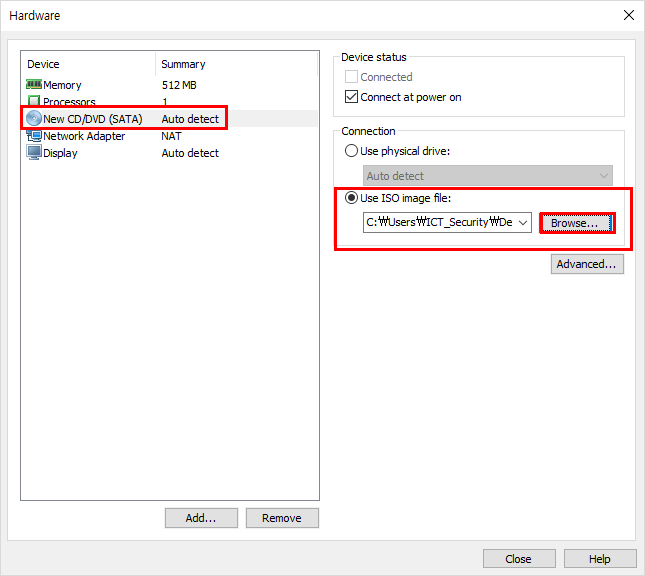The image size is (645, 576).
Task: Click the Close button at bottom
Action: pos(519,559)
